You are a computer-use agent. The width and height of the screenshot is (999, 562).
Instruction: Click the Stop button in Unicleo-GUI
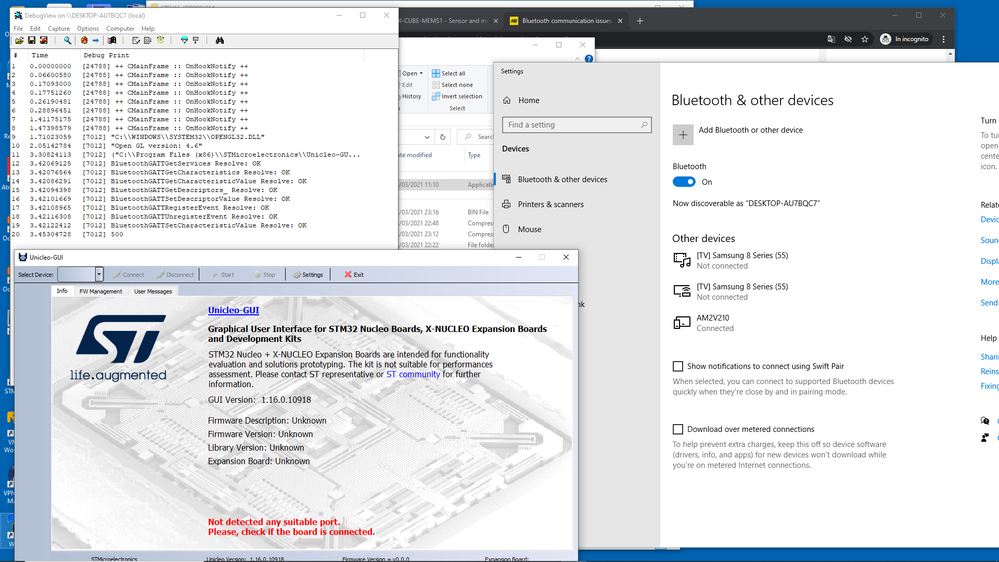click(x=265, y=275)
